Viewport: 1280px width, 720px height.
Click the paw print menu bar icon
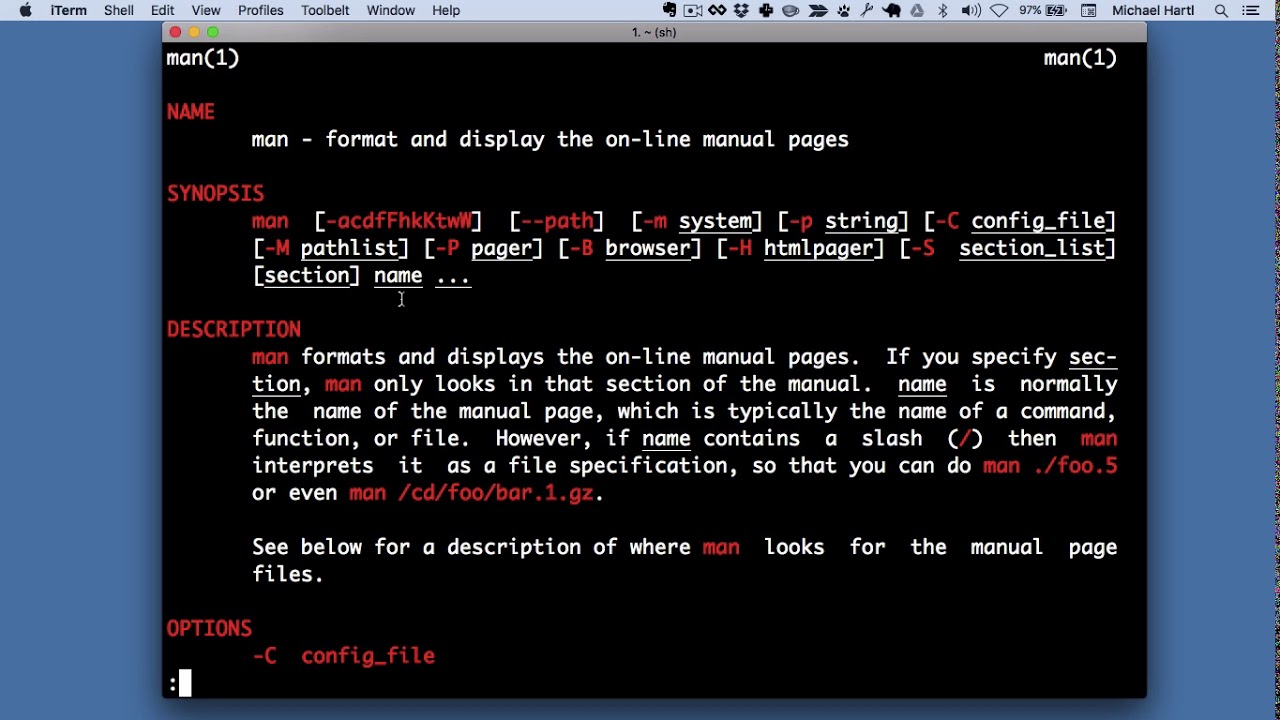point(843,10)
